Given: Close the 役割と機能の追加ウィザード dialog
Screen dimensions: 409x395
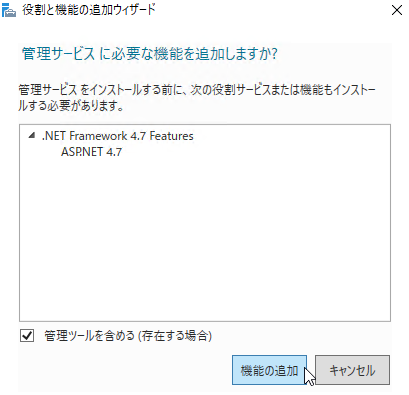Looking at the screenshot, I should [397, 10].
